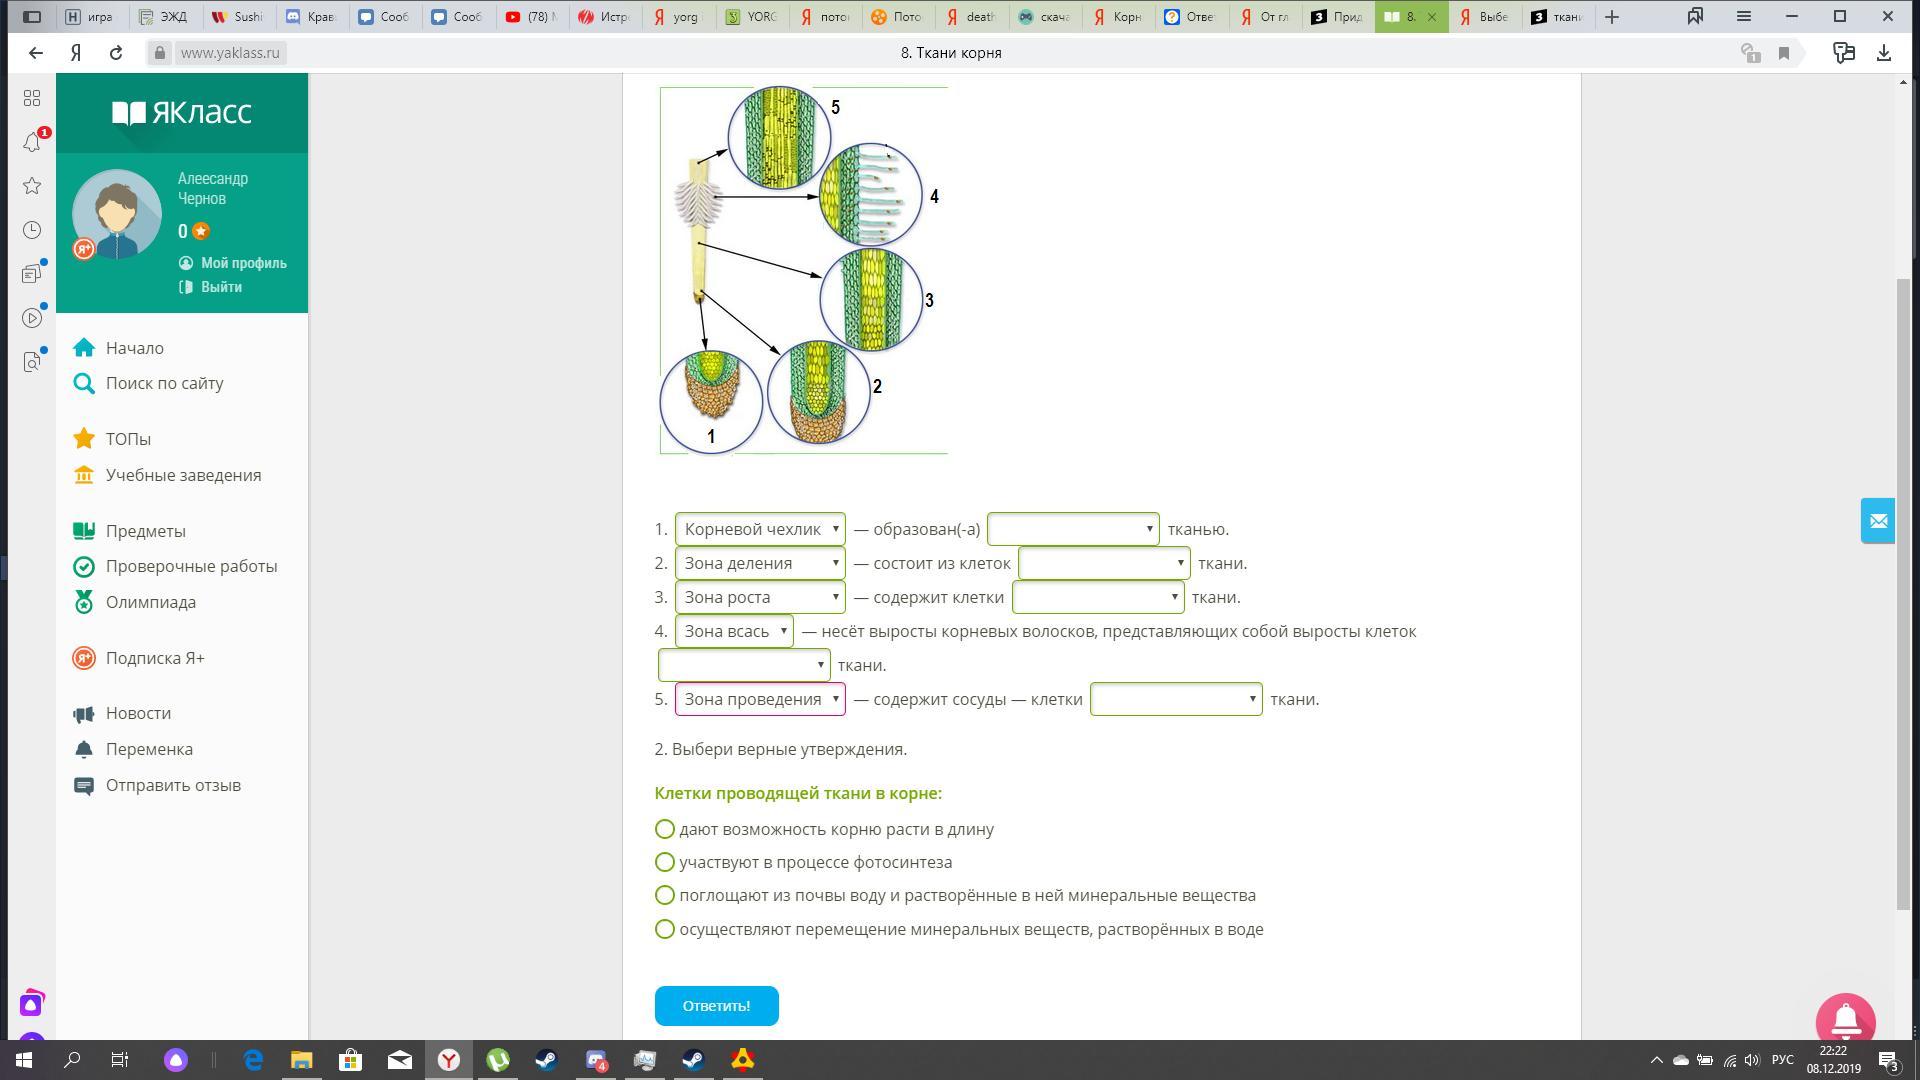
Task: Open the blue mail envelope widget
Action: (1877, 521)
